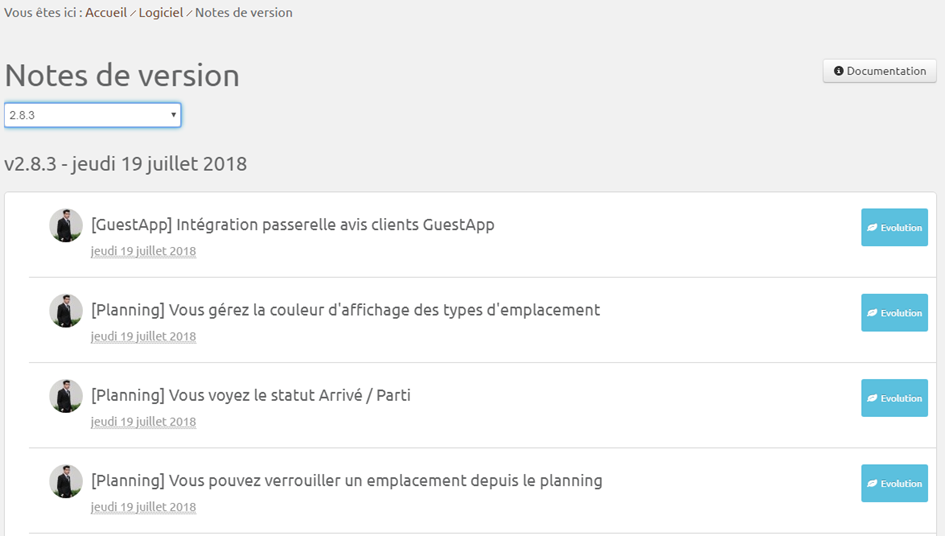
Task: Open the Documentation button
Action: point(879,71)
